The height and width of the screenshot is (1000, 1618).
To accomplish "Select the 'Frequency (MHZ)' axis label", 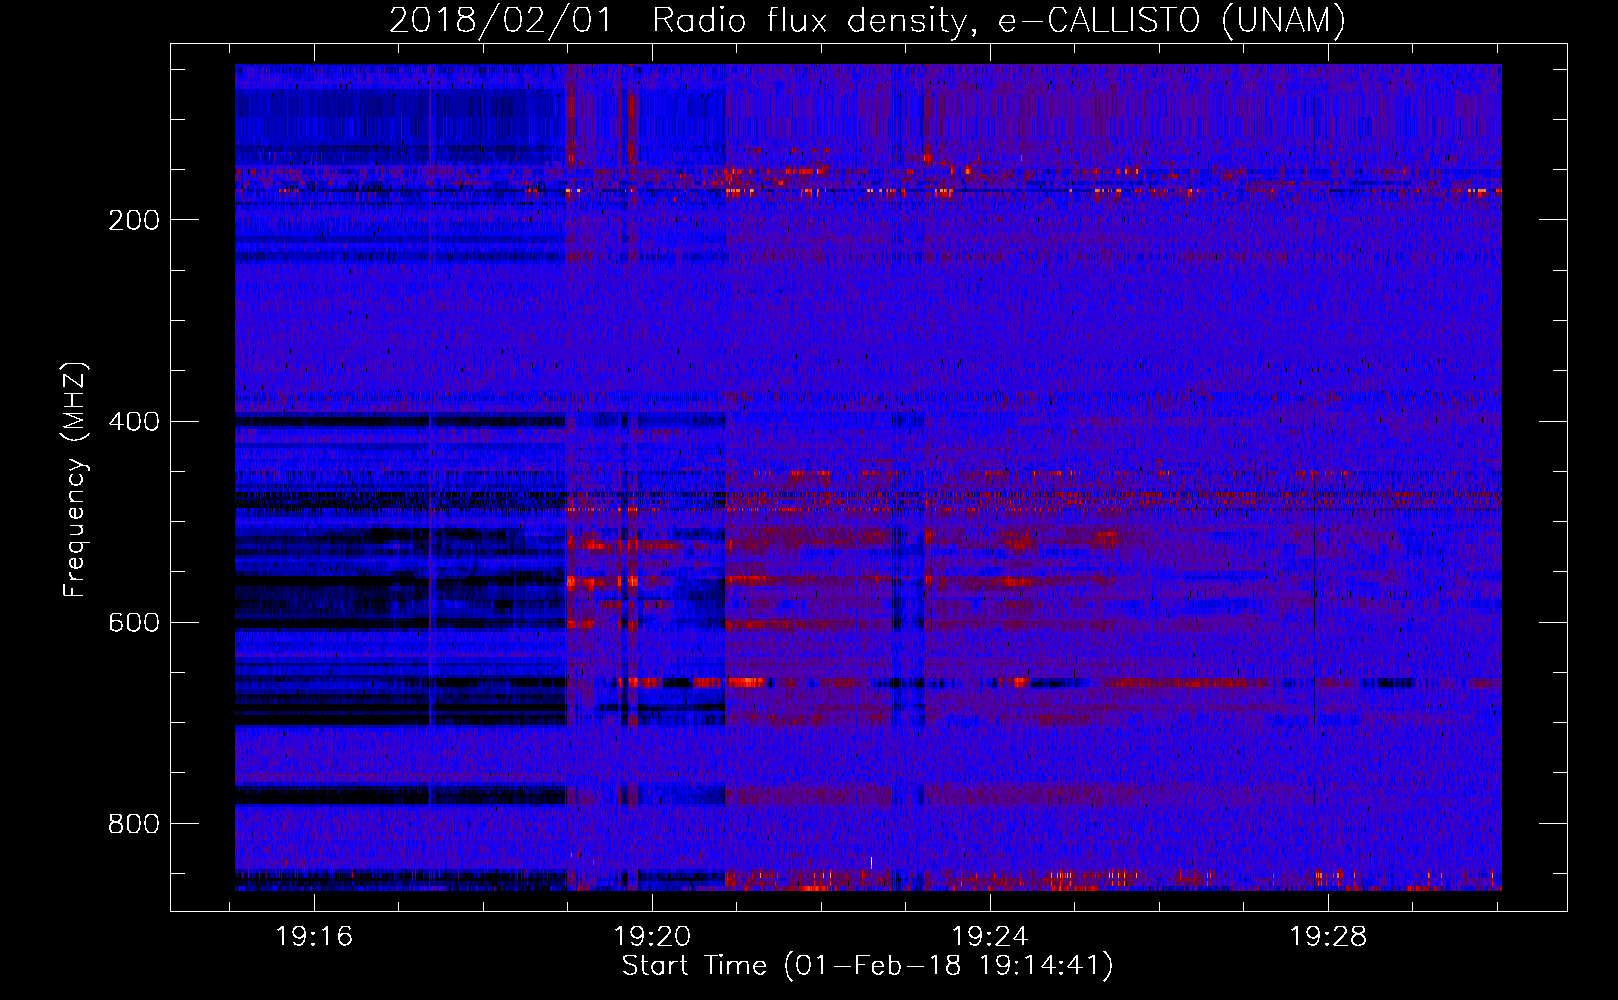I will [75, 480].
